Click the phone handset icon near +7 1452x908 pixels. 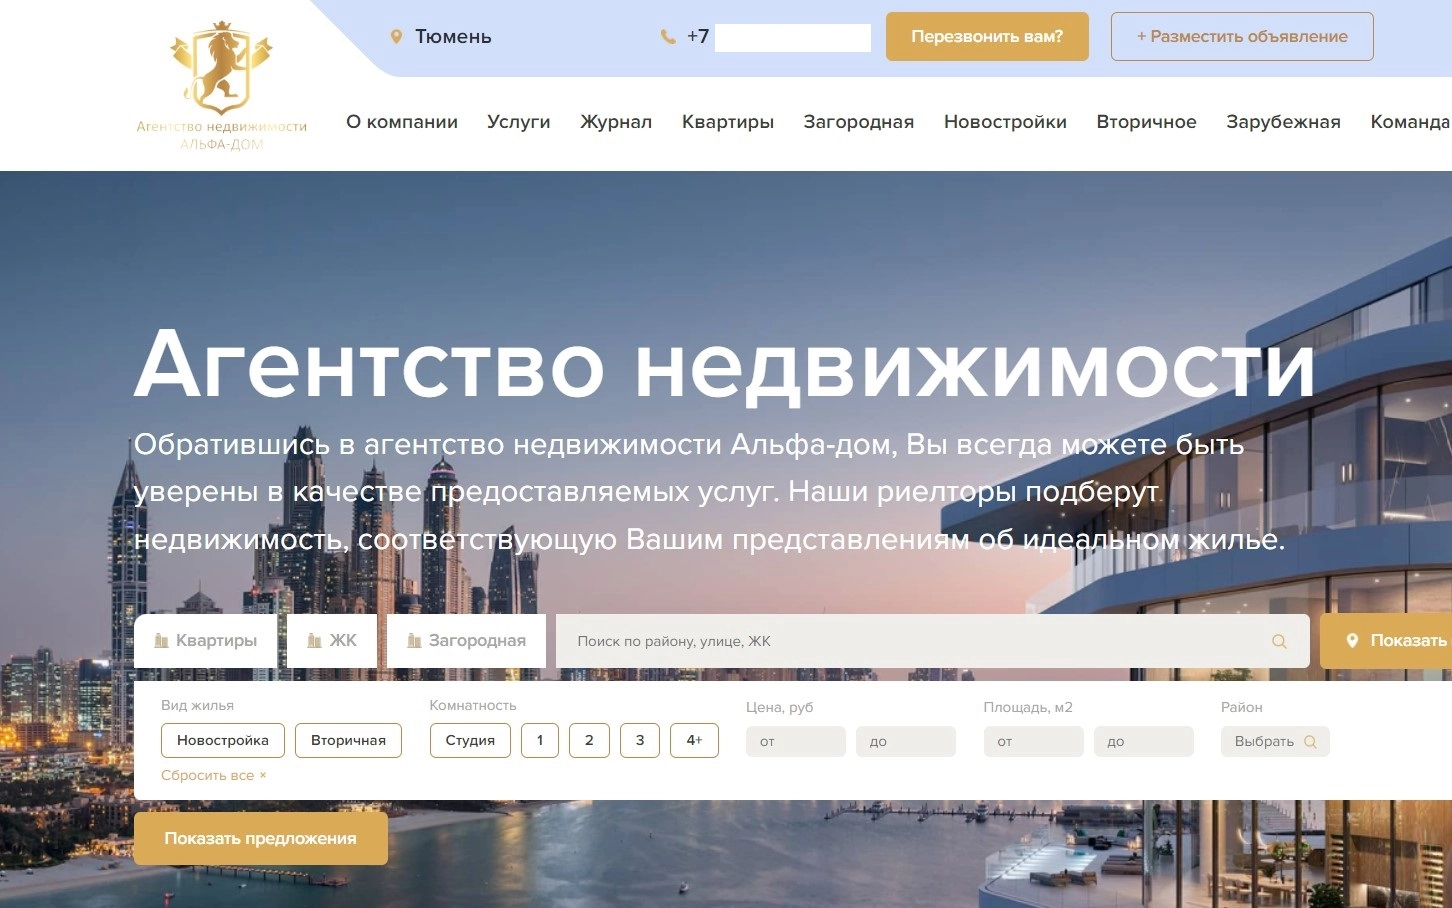click(x=667, y=36)
